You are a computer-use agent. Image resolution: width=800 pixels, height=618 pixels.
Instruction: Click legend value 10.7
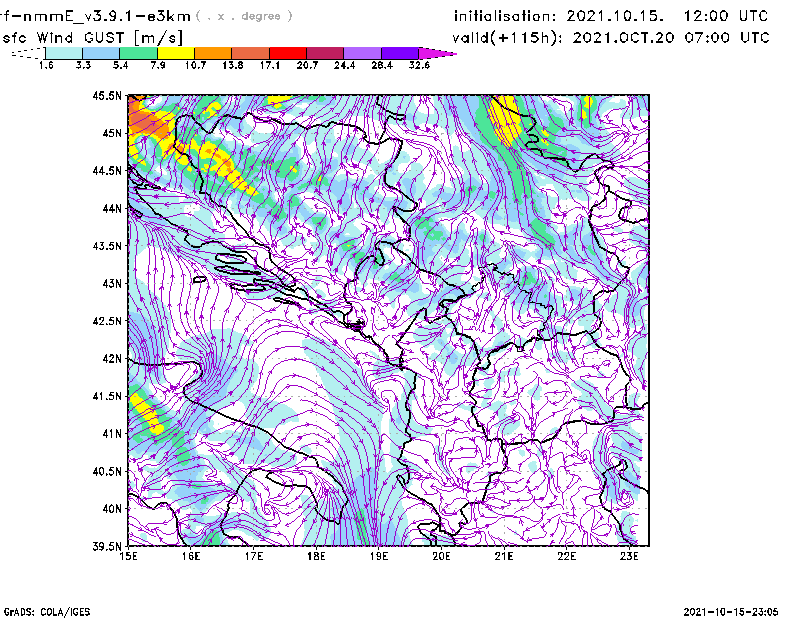coord(195,65)
